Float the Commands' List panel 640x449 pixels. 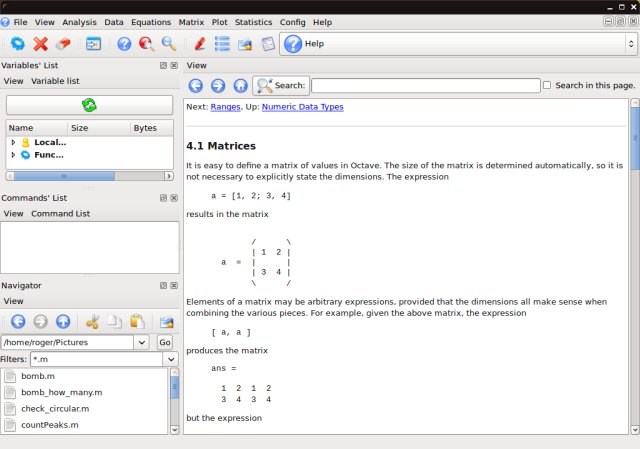163,198
